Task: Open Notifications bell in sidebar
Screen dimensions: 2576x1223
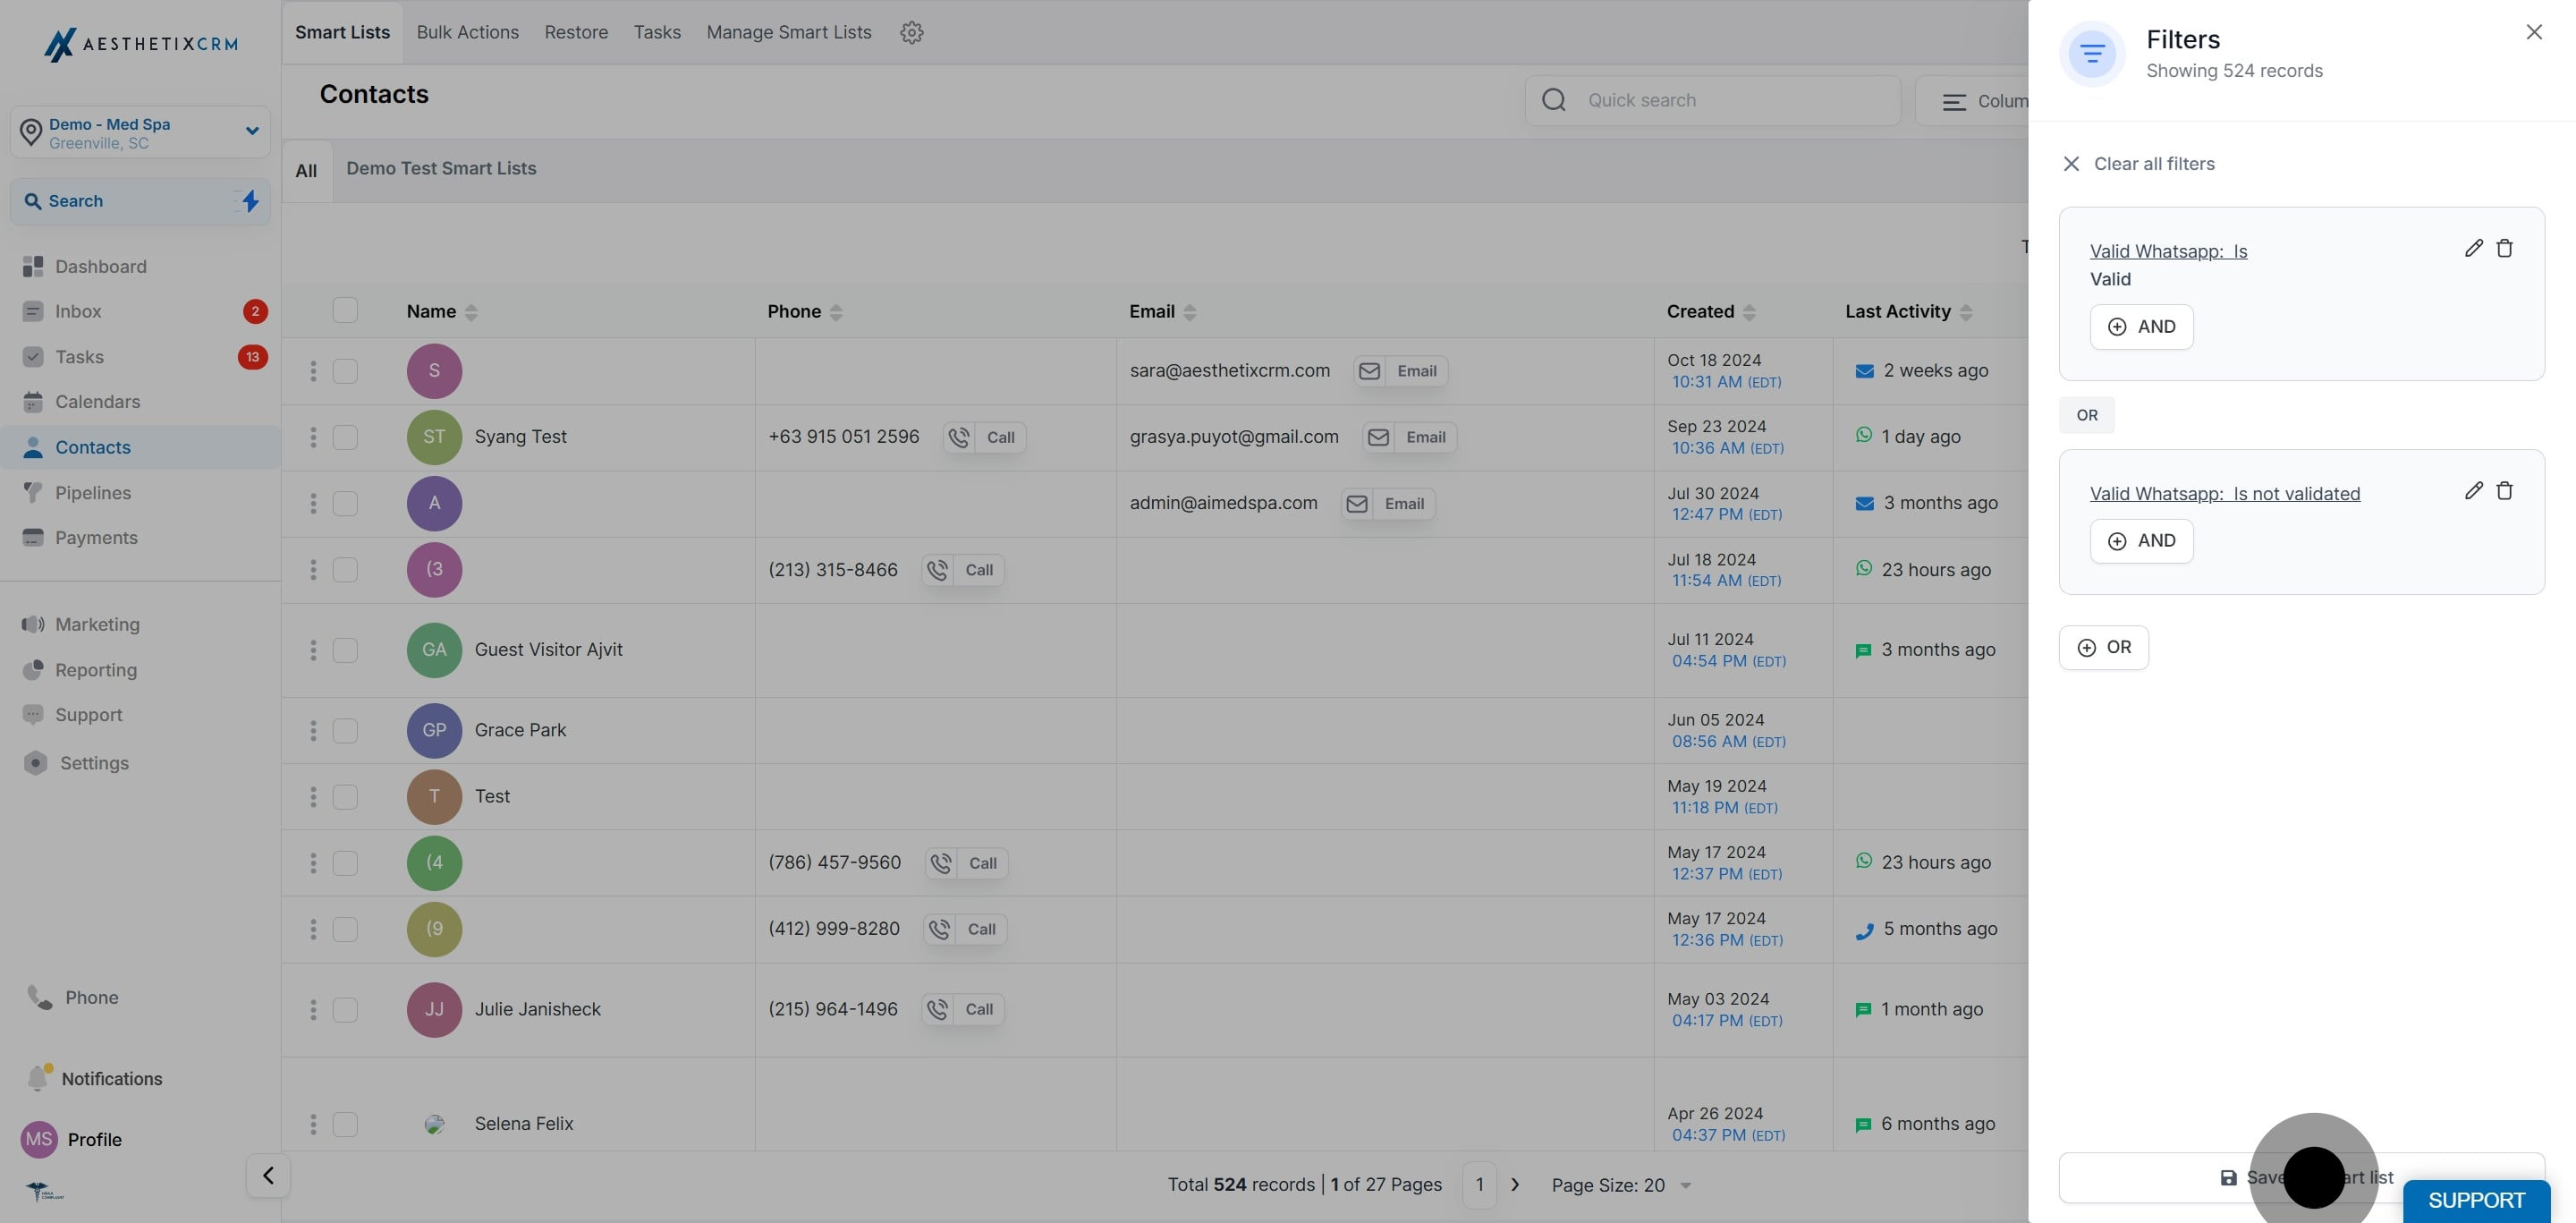Action: tap(38, 1078)
